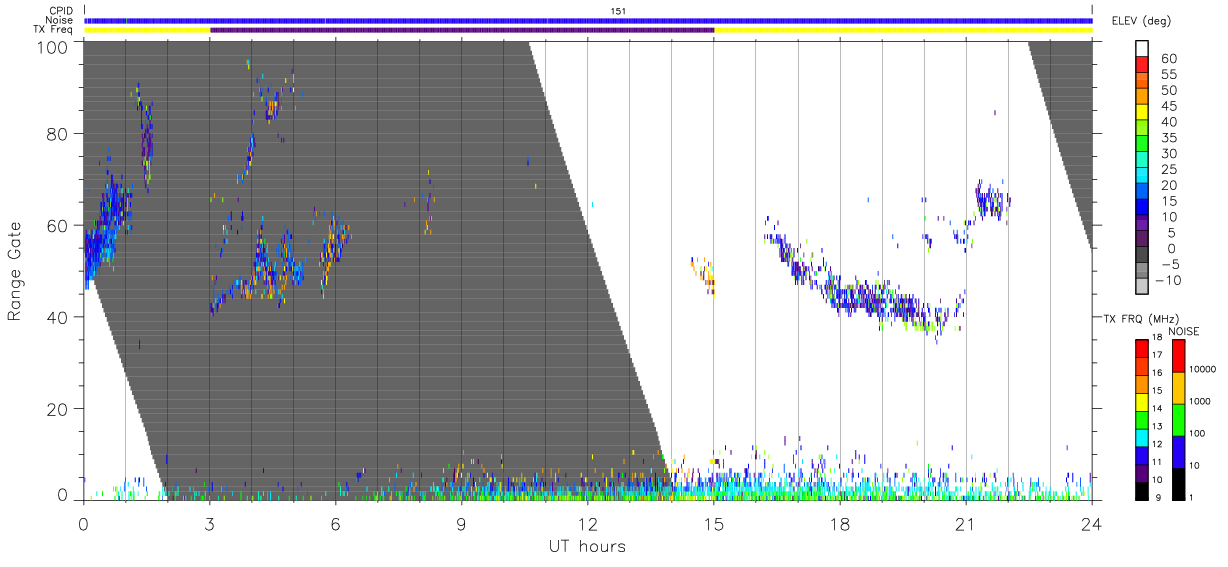Select the orange segment of the NOISE color bar
This screenshot has height=567, width=1228.
pyautogui.click(x=1178, y=387)
